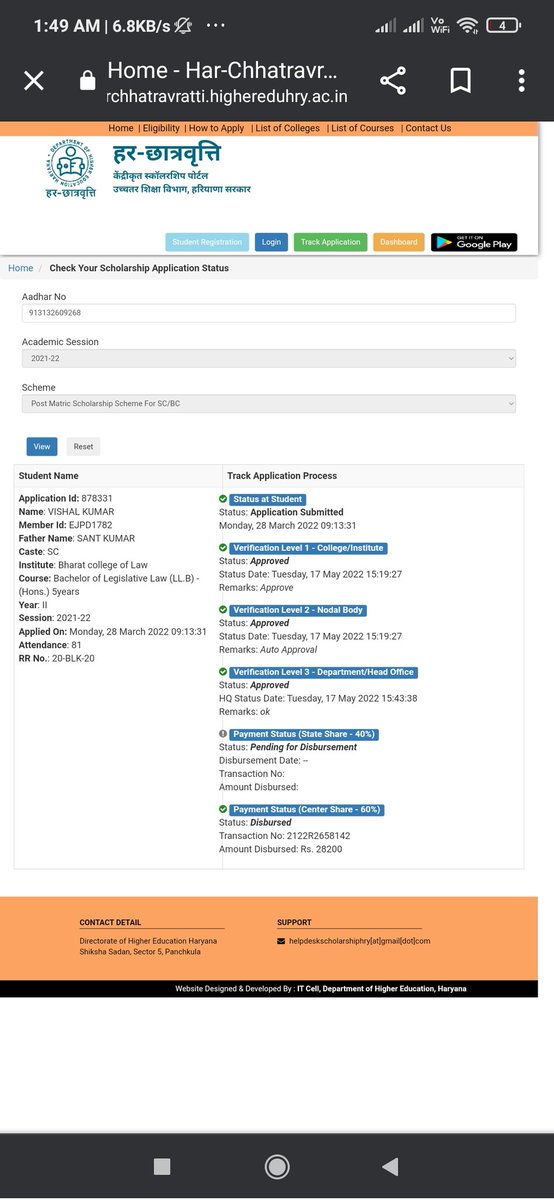Tap the Android recent apps square button
Screen dimensions: 554x1200
[162, 1166]
